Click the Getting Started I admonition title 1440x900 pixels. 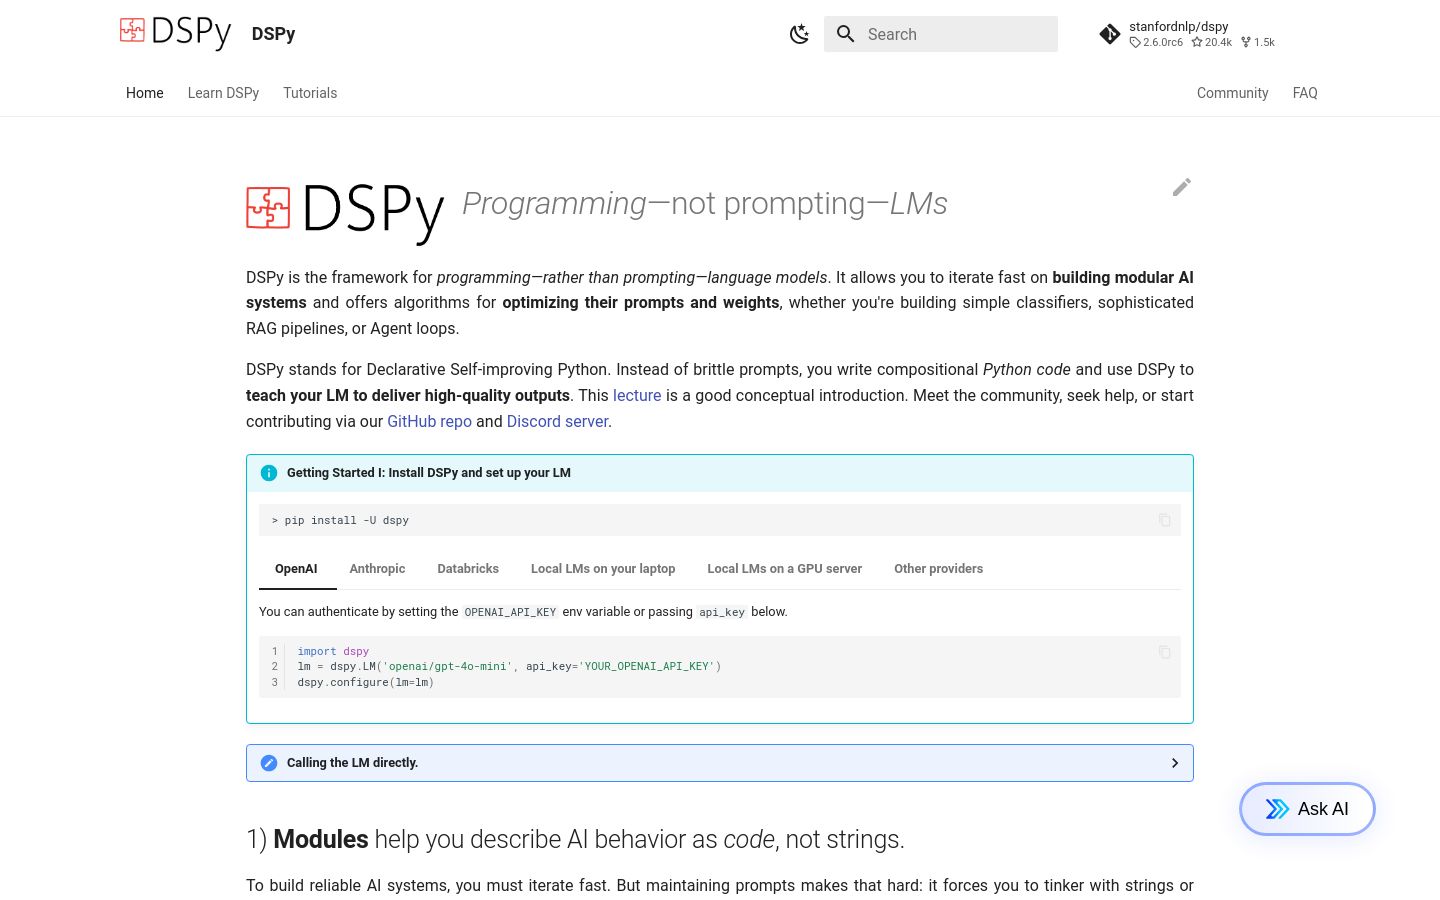click(x=429, y=473)
